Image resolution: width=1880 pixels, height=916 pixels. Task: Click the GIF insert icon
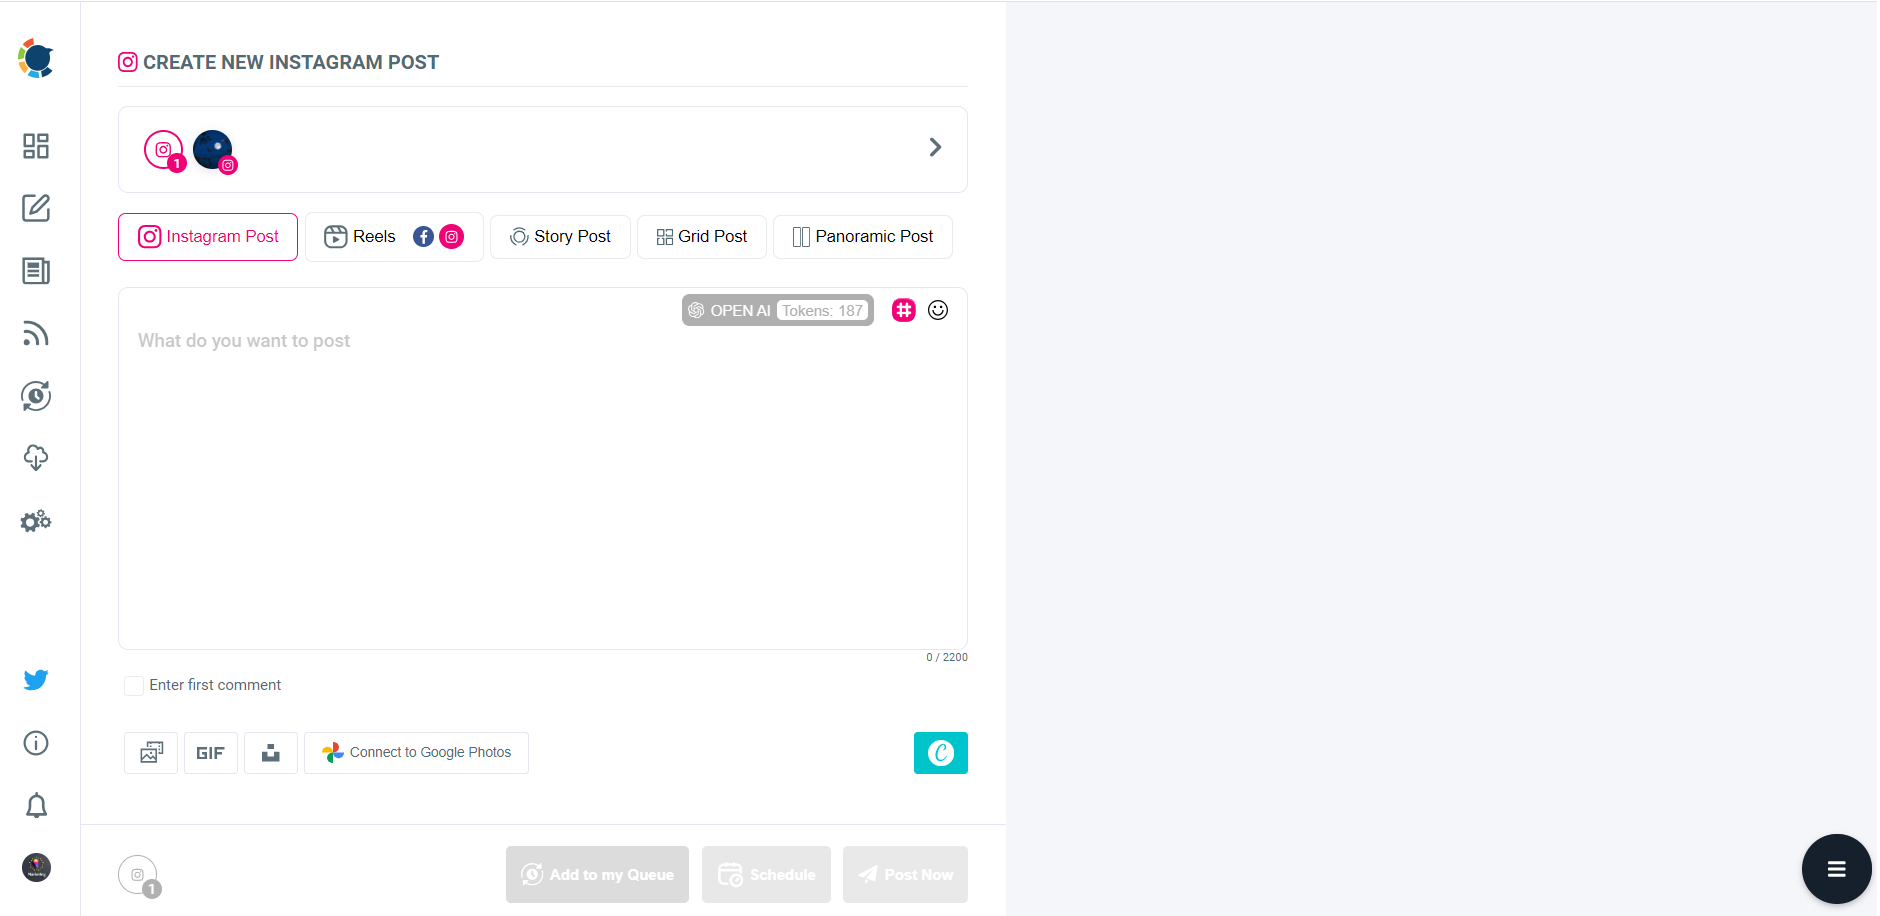click(x=211, y=752)
